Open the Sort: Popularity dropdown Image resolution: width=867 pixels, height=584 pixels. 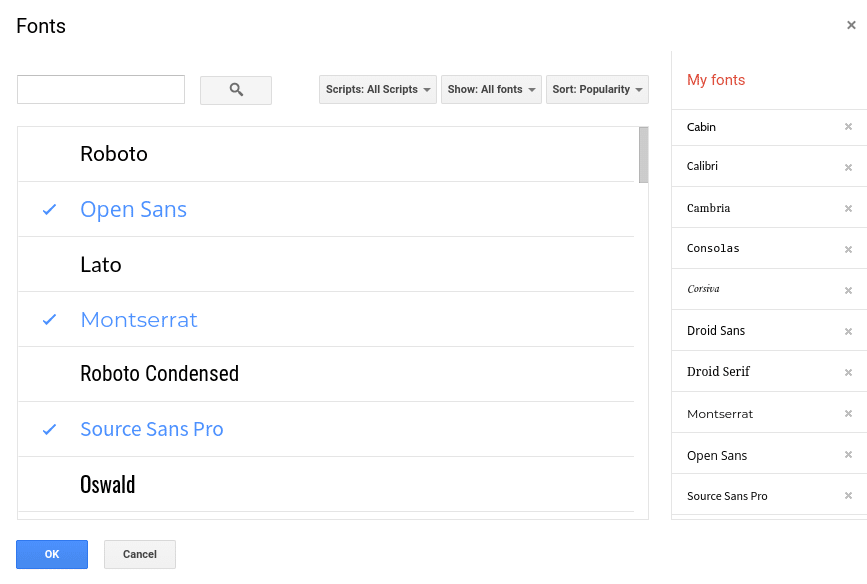coord(597,90)
